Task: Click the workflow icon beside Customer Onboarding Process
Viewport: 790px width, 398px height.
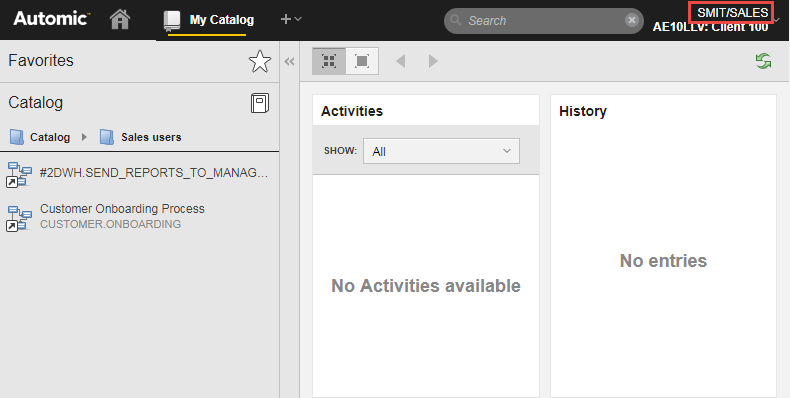Action: click(19, 218)
